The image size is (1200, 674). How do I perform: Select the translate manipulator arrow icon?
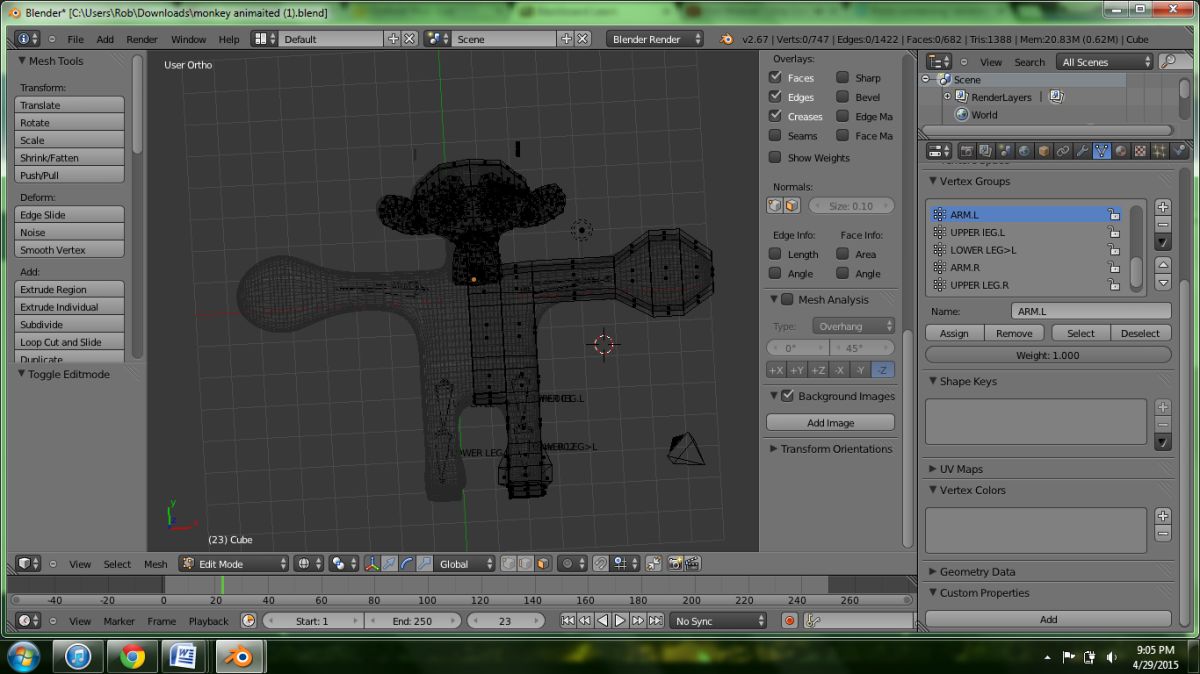click(x=390, y=564)
